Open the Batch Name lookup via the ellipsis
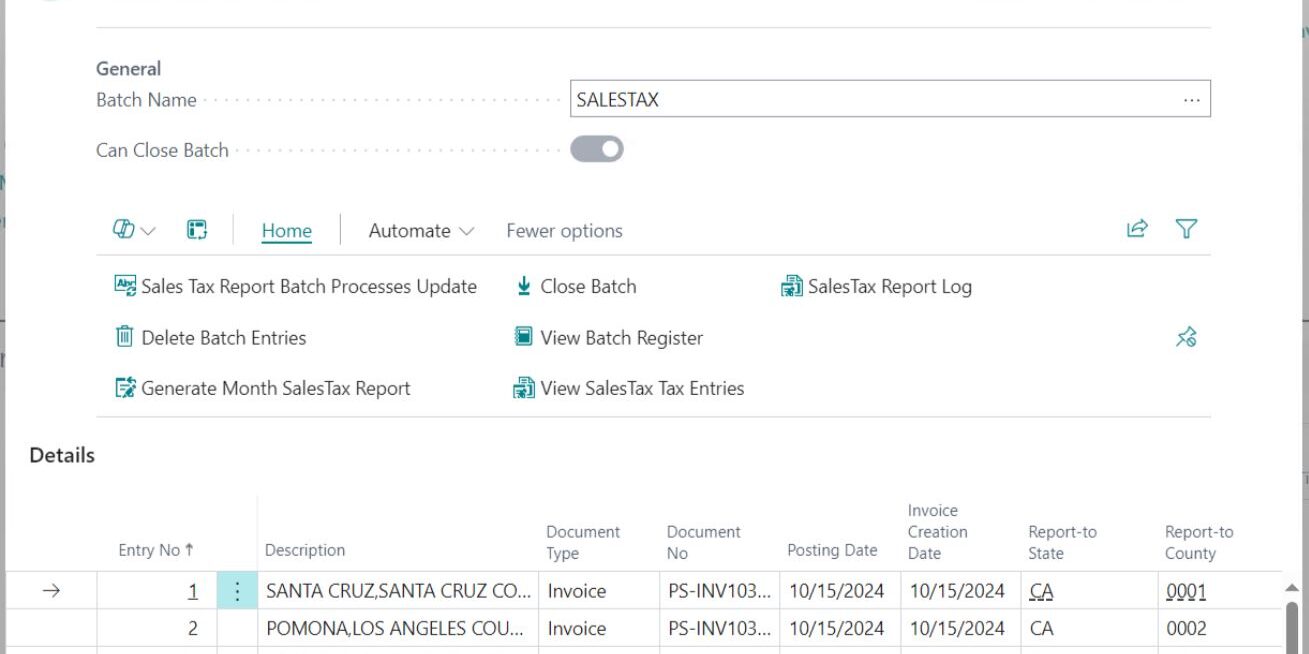The image size is (1309, 654). point(1193,98)
